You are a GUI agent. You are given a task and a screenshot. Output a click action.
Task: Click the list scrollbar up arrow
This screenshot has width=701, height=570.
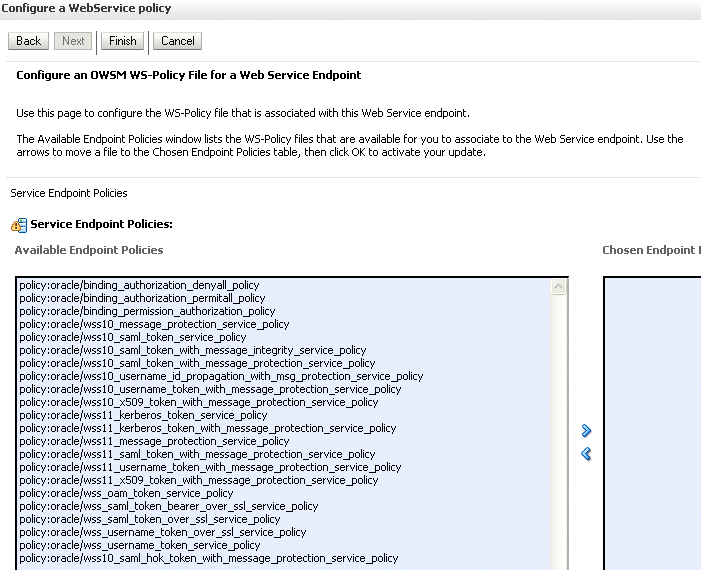pyautogui.click(x=558, y=287)
